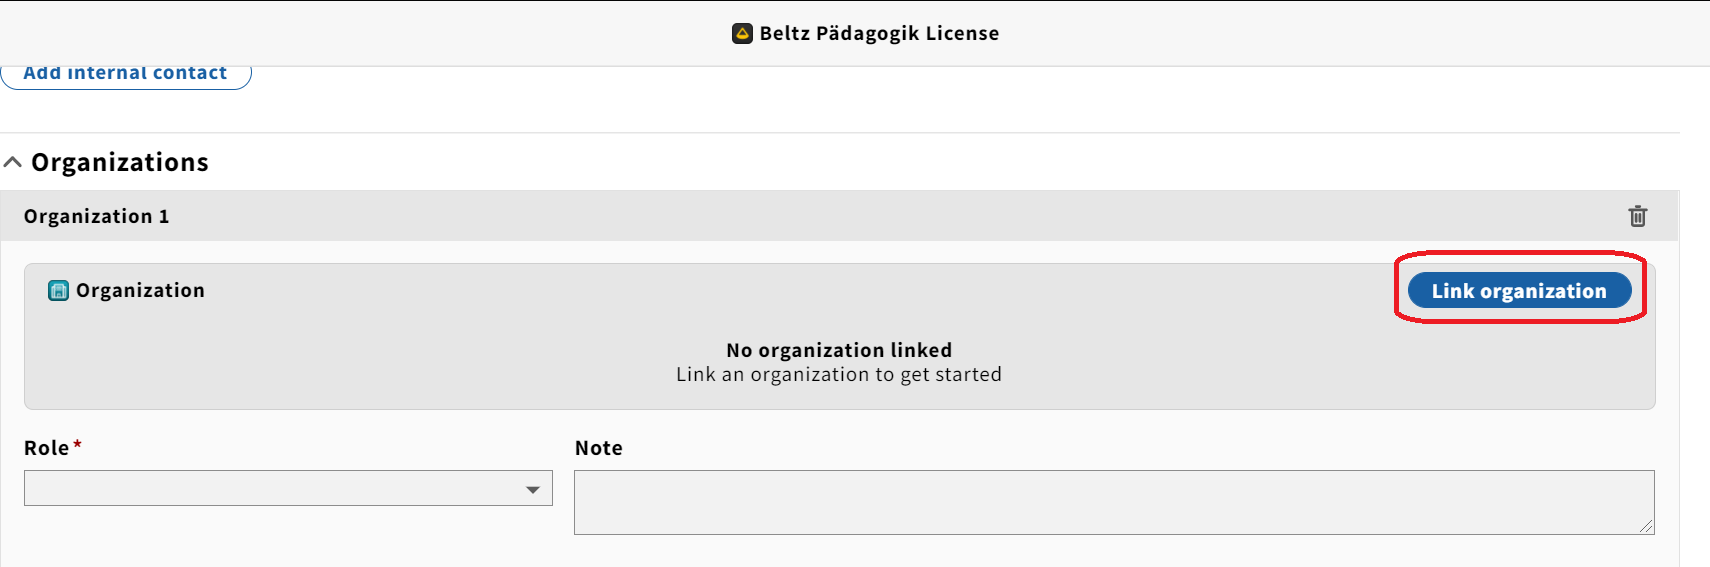Click the Link organization button
The height and width of the screenshot is (567, 1710).
[x=1519, y=290]
